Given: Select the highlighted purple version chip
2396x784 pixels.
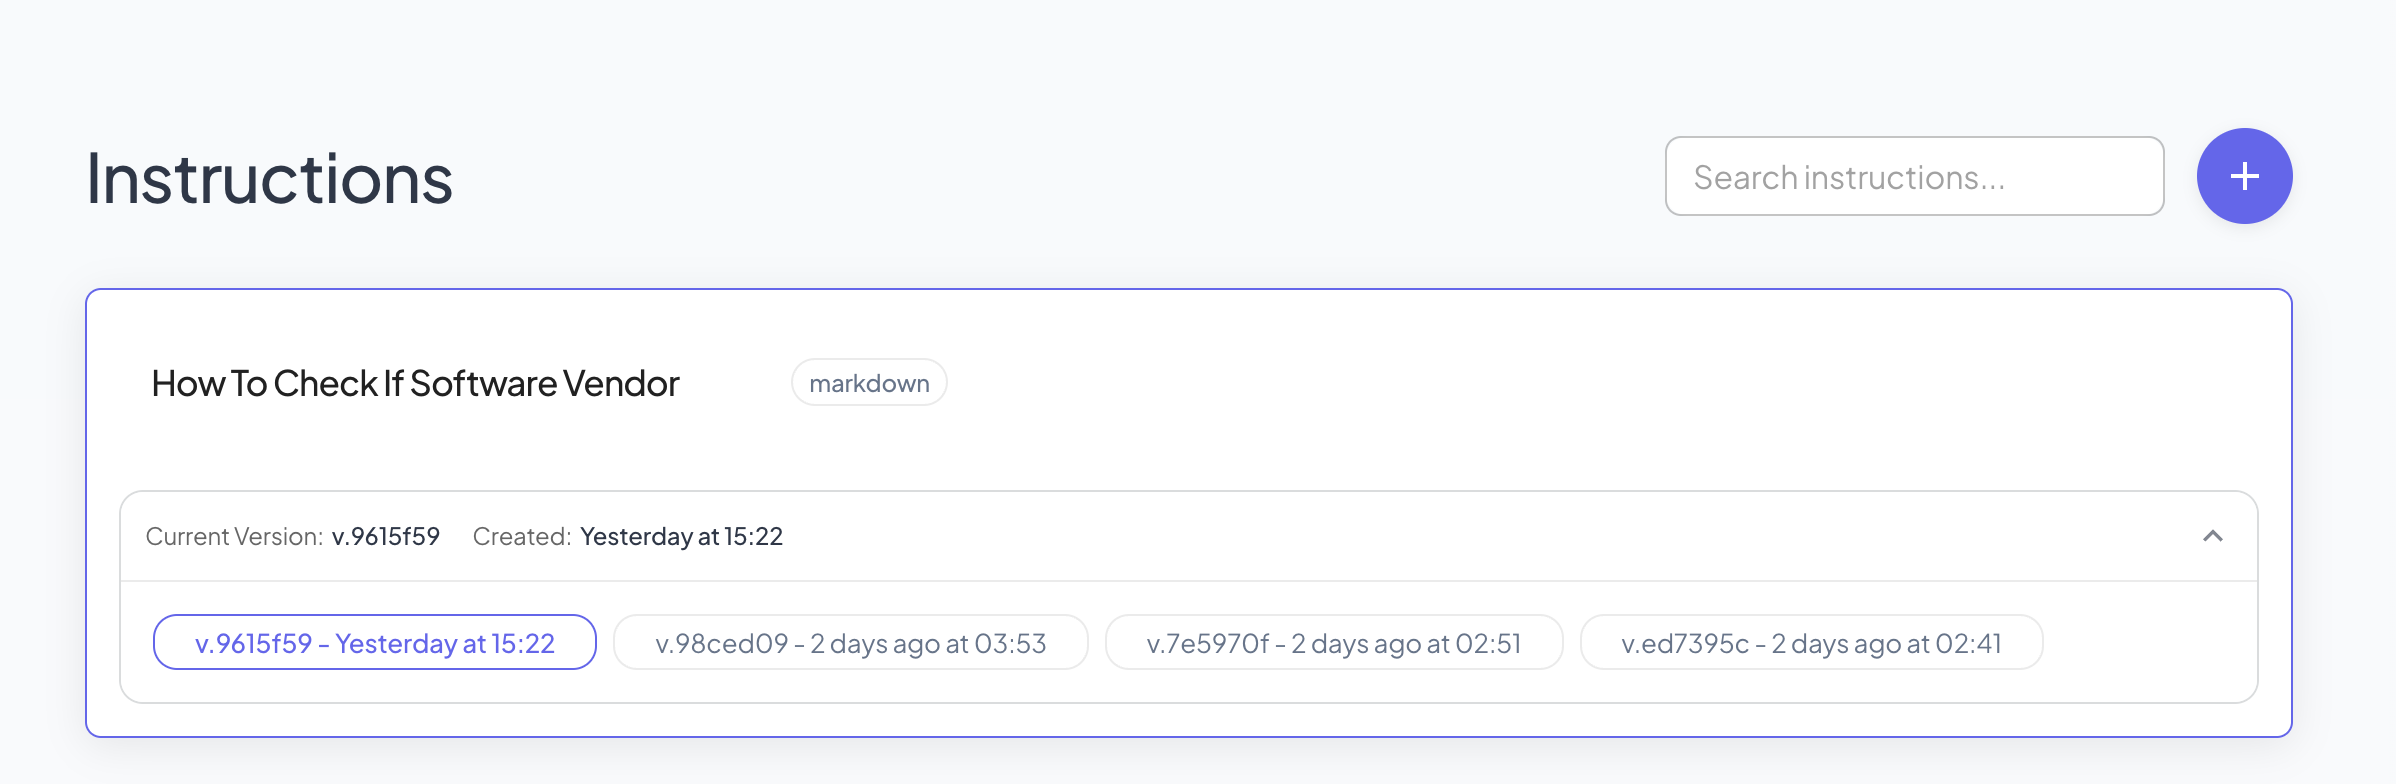Looking at the screenshot, I should 375,642.
